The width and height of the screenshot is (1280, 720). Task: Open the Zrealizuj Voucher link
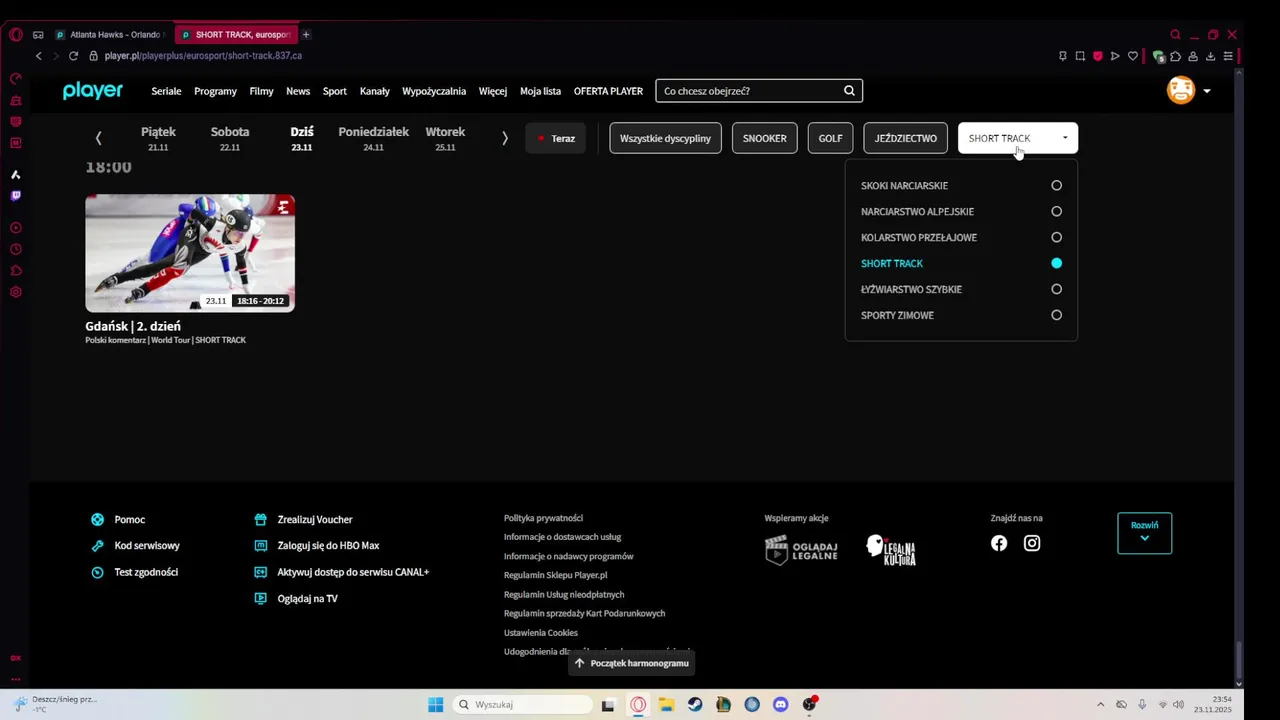pyautogui.click(x=315, y=520)
